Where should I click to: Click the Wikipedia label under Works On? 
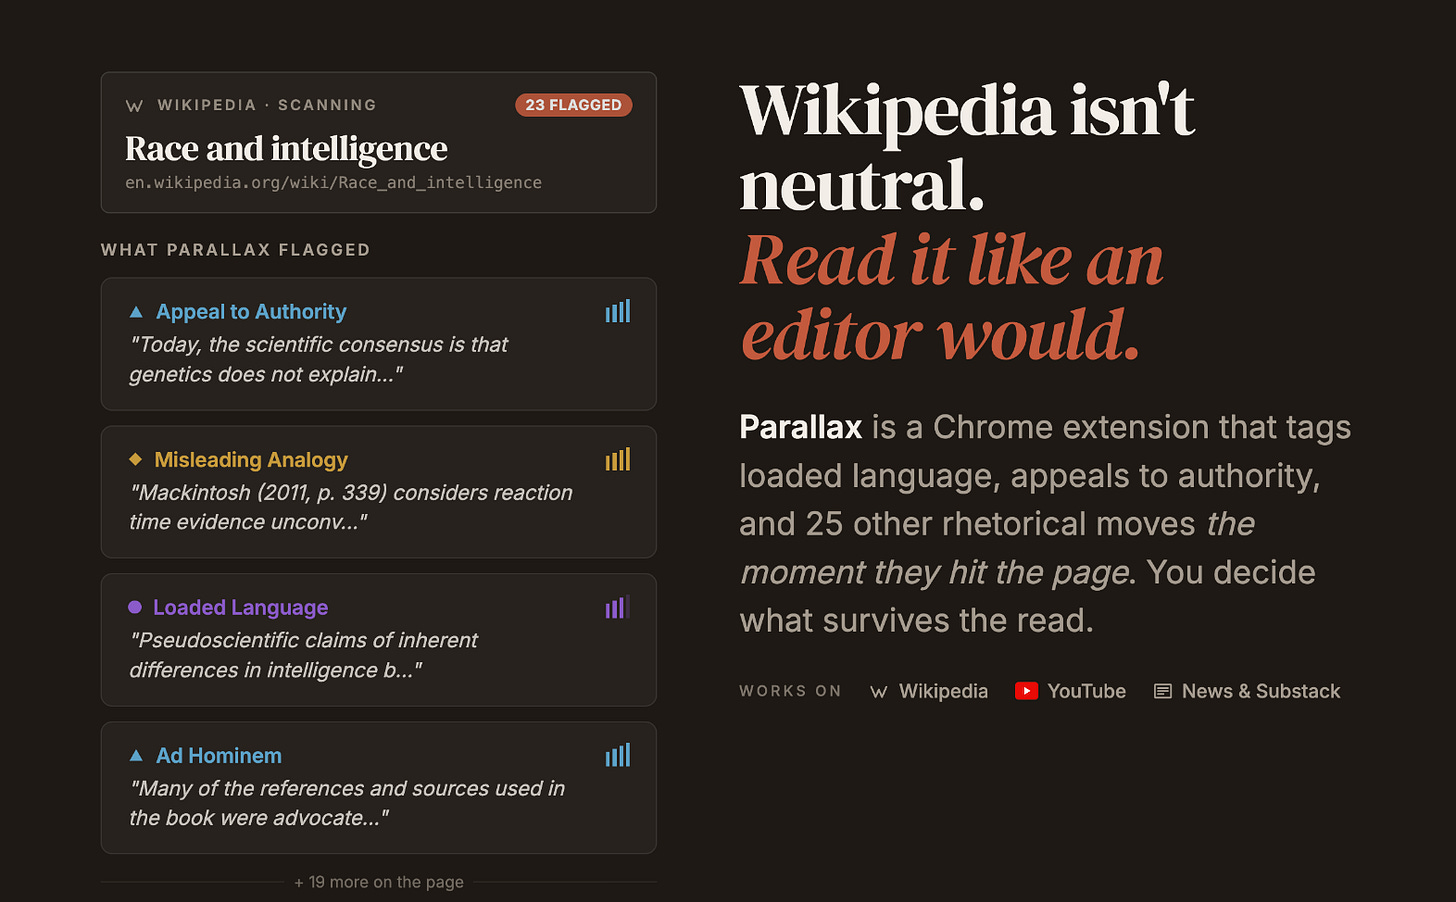943,691
